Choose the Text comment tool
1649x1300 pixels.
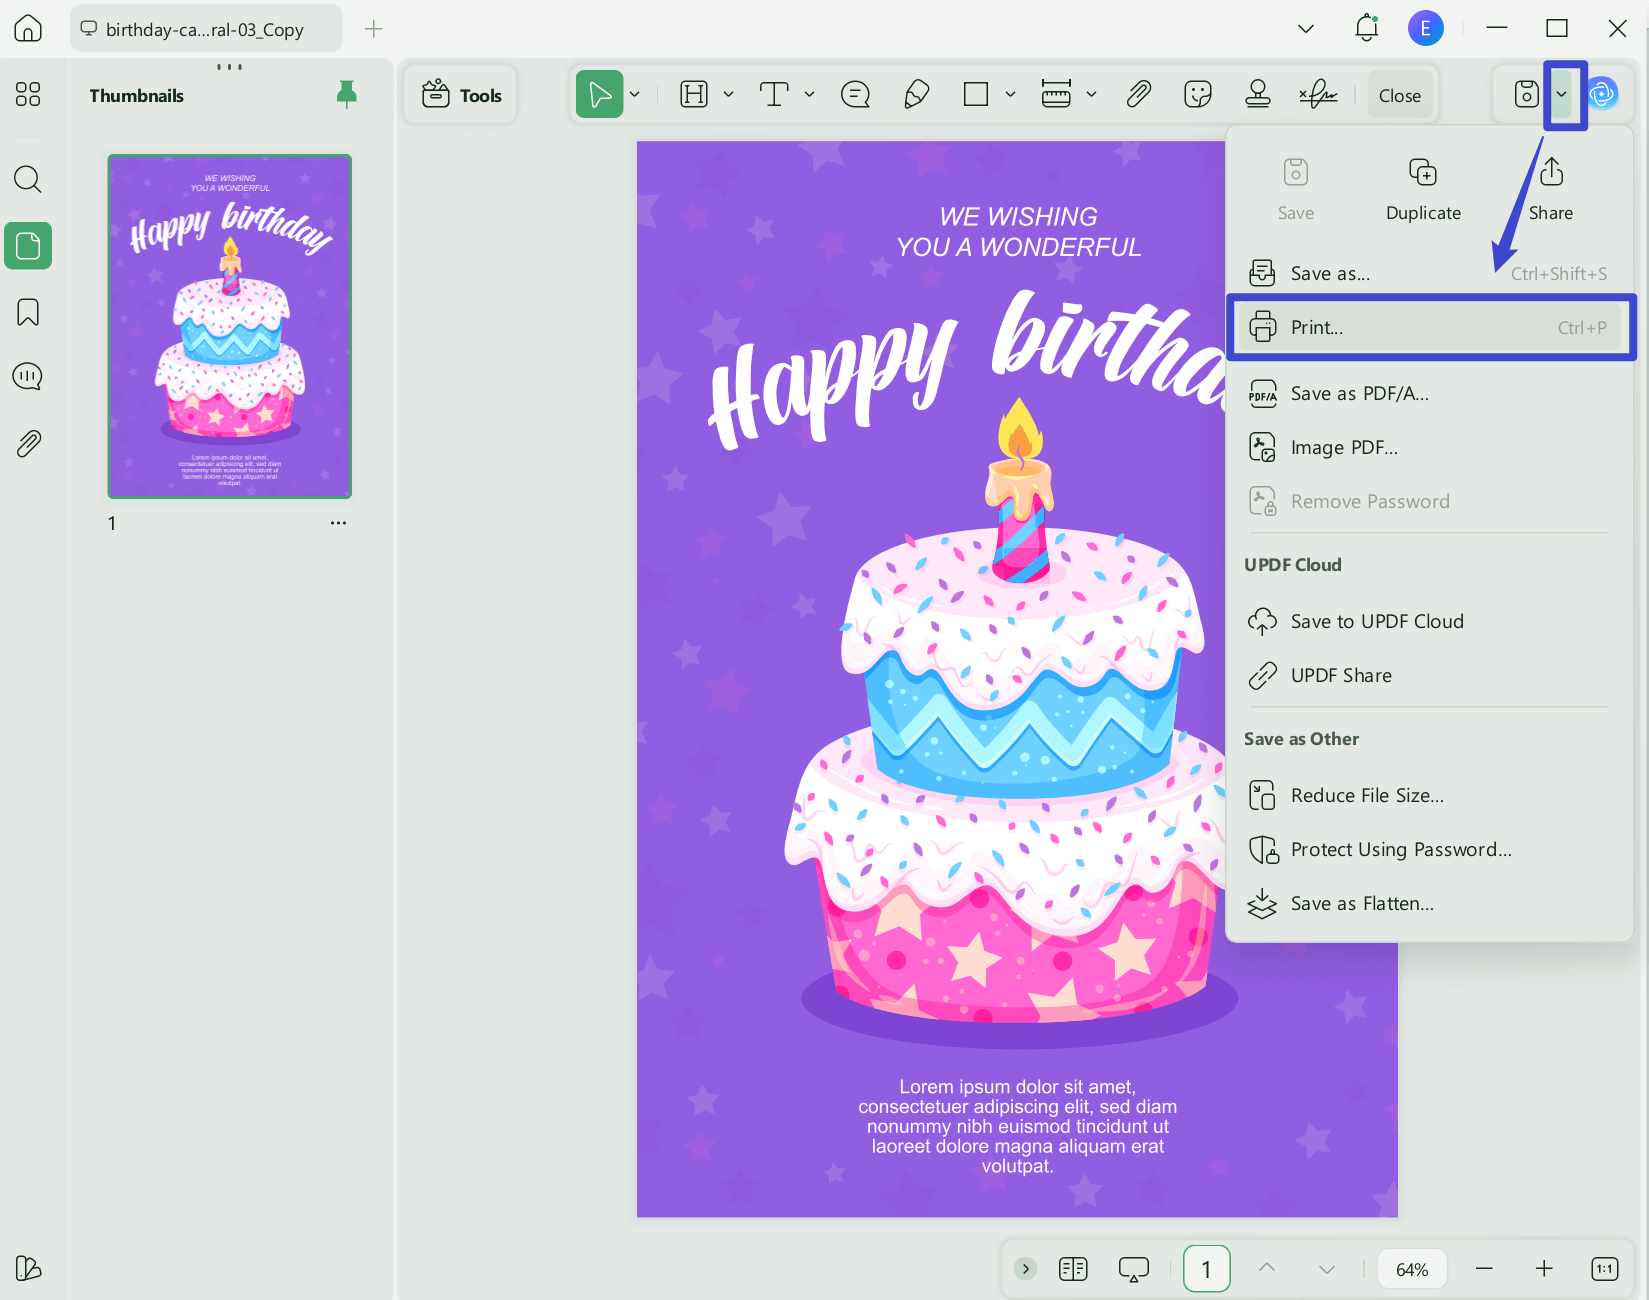774,95
